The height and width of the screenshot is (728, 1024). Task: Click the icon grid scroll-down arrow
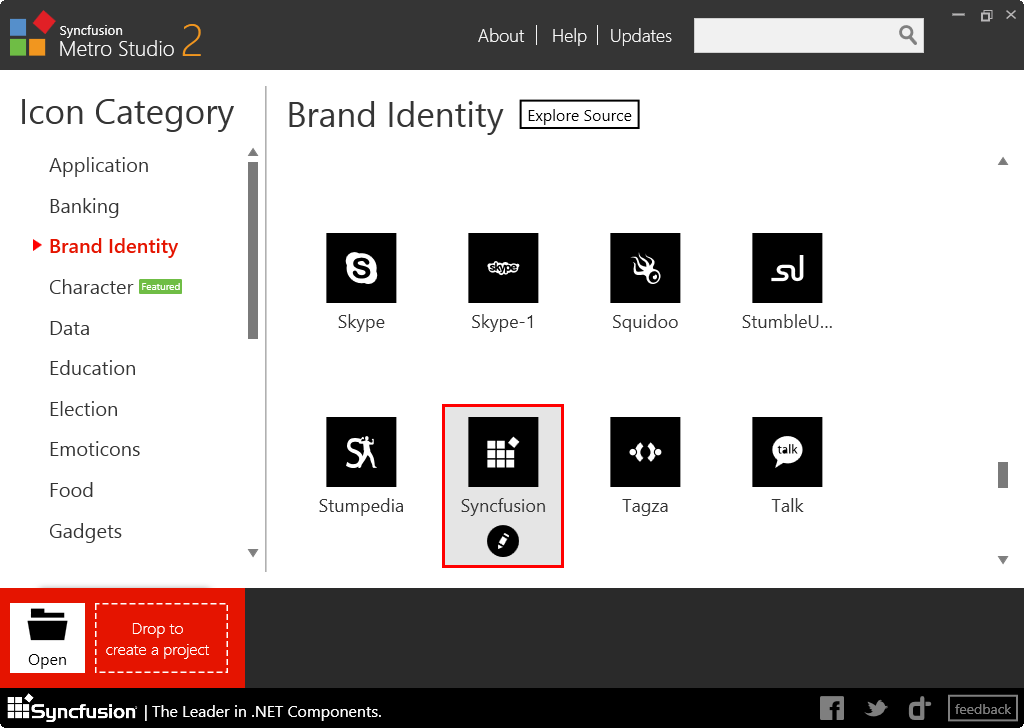(x=1003, y=560)
